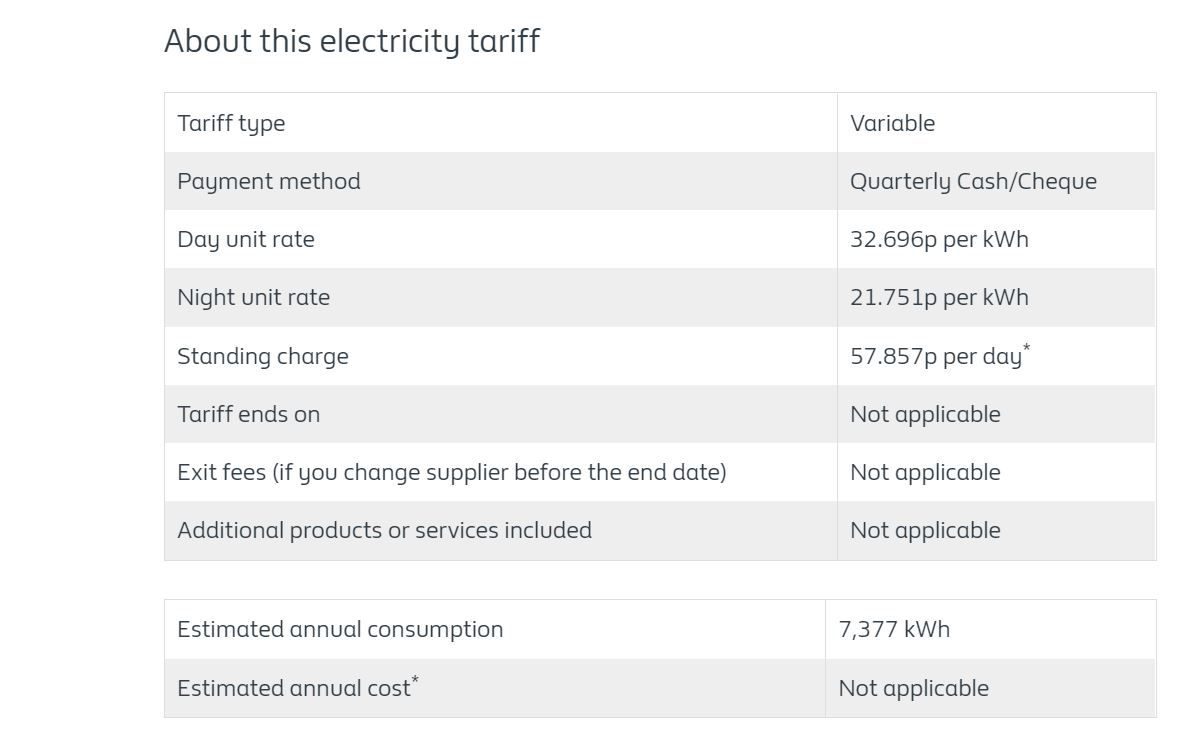Select the "Standing charge" label
Screen dimensions: 1194x743
(x=262, y=356)
